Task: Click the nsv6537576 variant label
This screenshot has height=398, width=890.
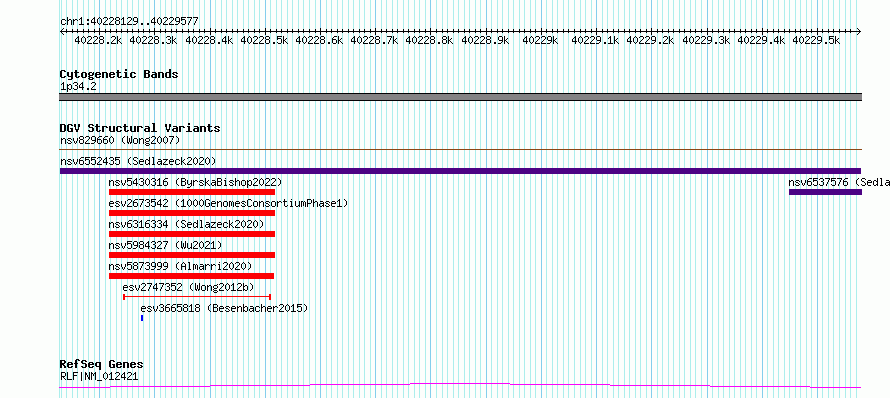Action: [839, 182]
